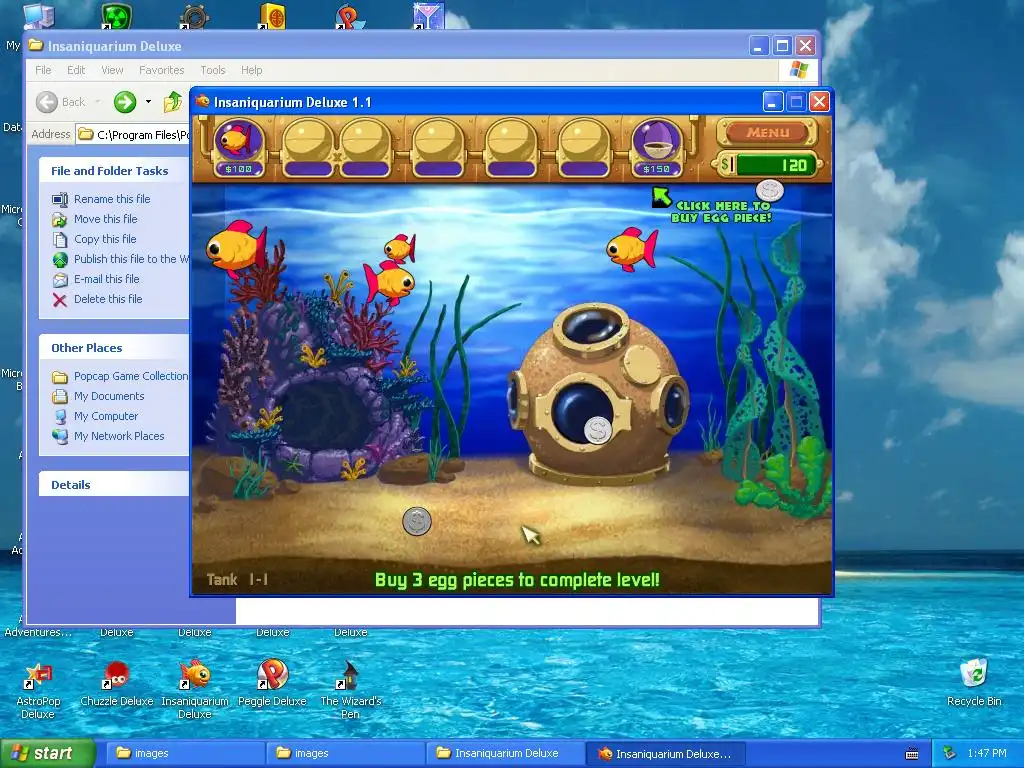Select the gear desktop icon at top
Screen dimensions: 1024x768
[194, 16]
